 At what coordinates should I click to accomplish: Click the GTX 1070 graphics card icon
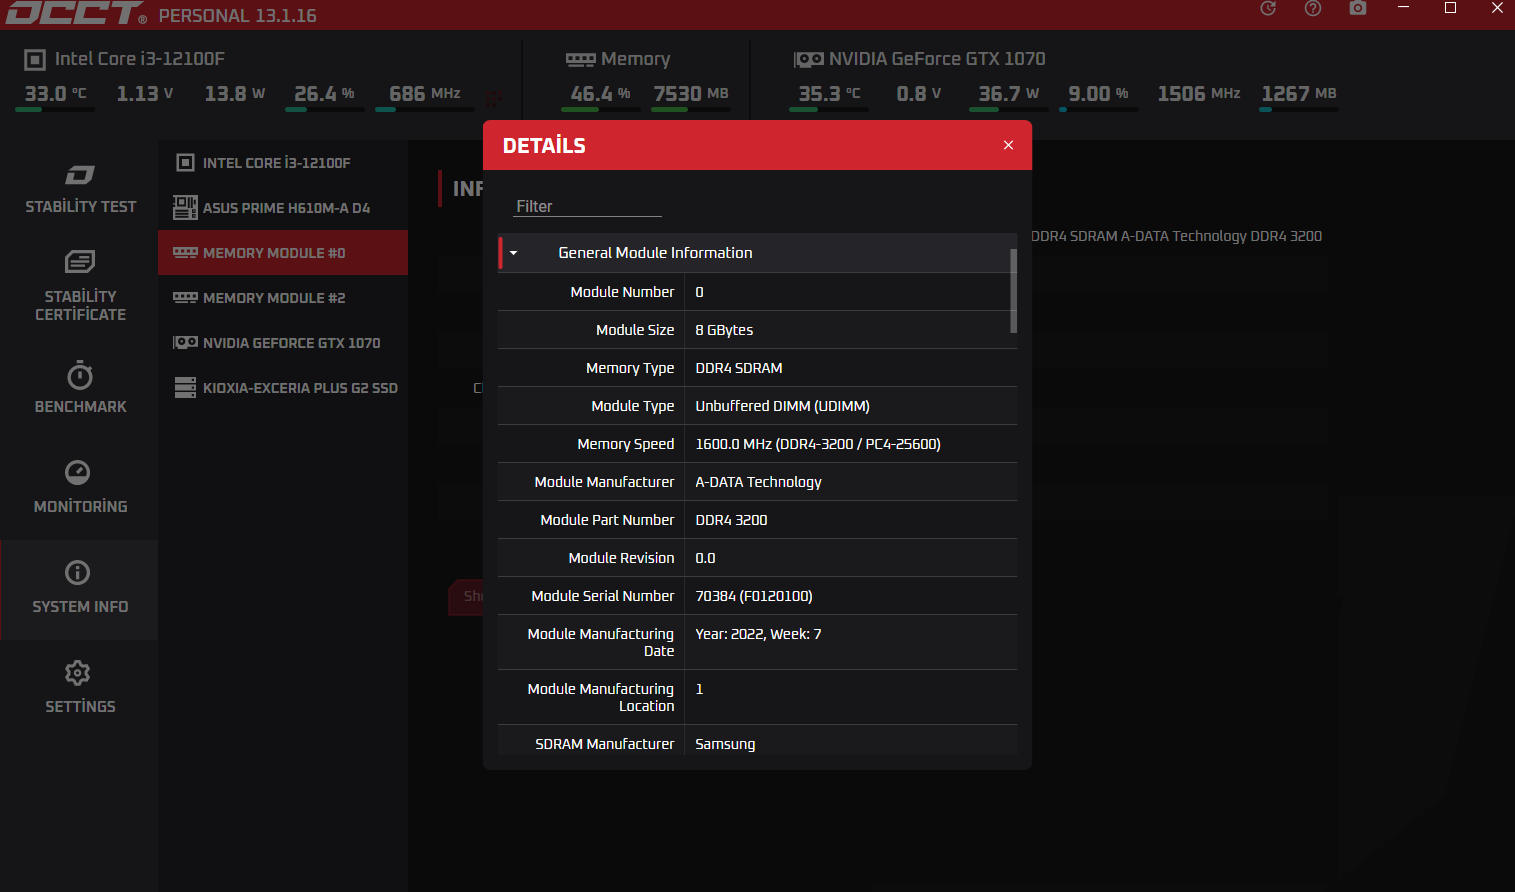pos(185,343)
